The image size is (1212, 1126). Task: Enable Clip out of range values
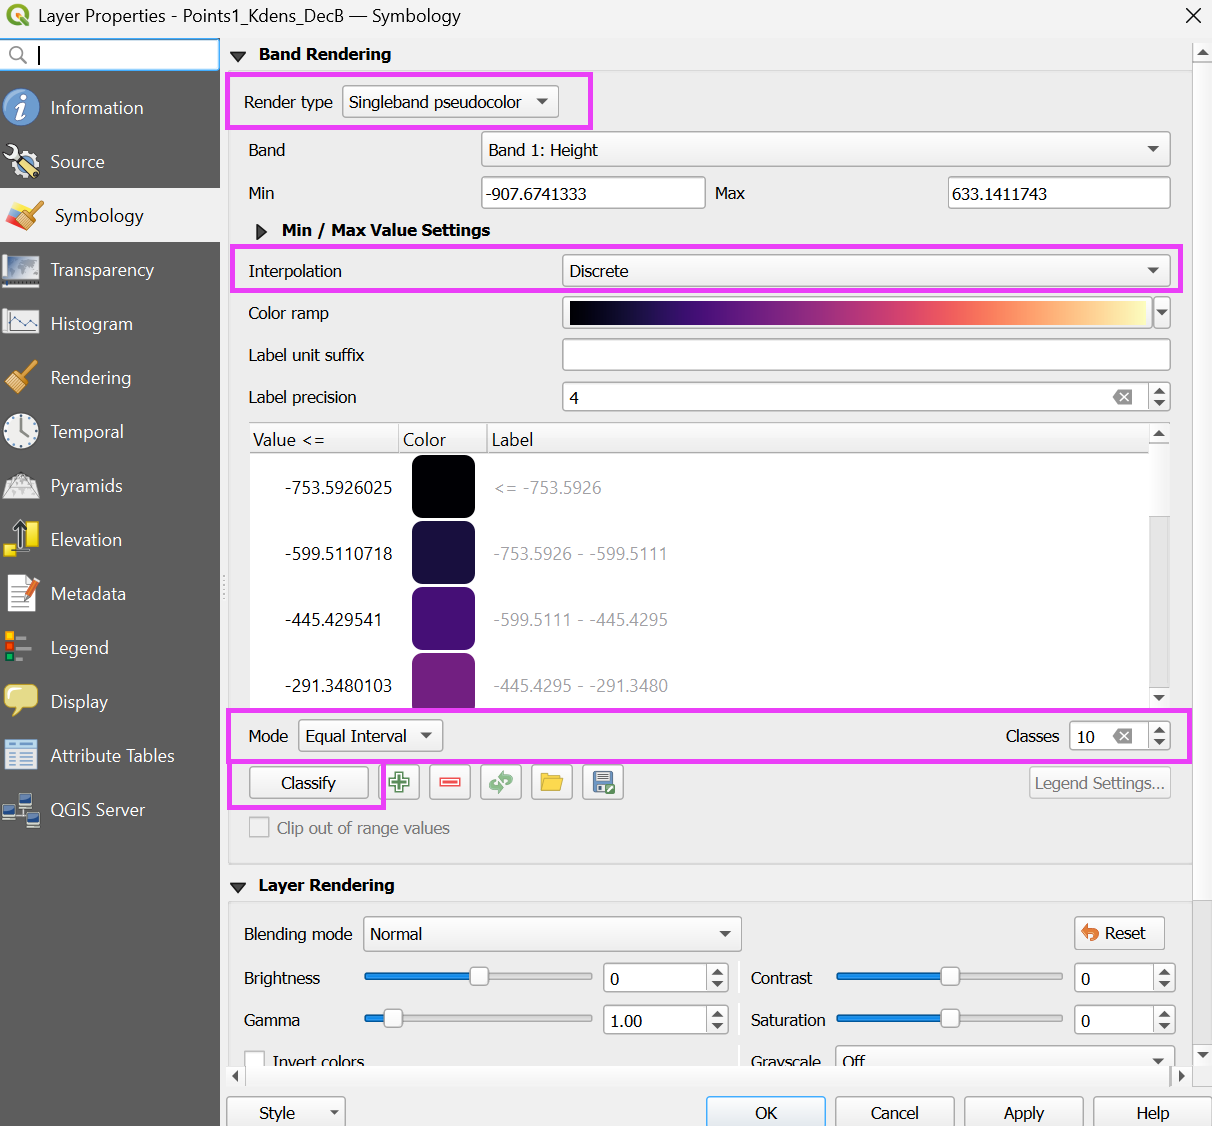pos(259,828)
